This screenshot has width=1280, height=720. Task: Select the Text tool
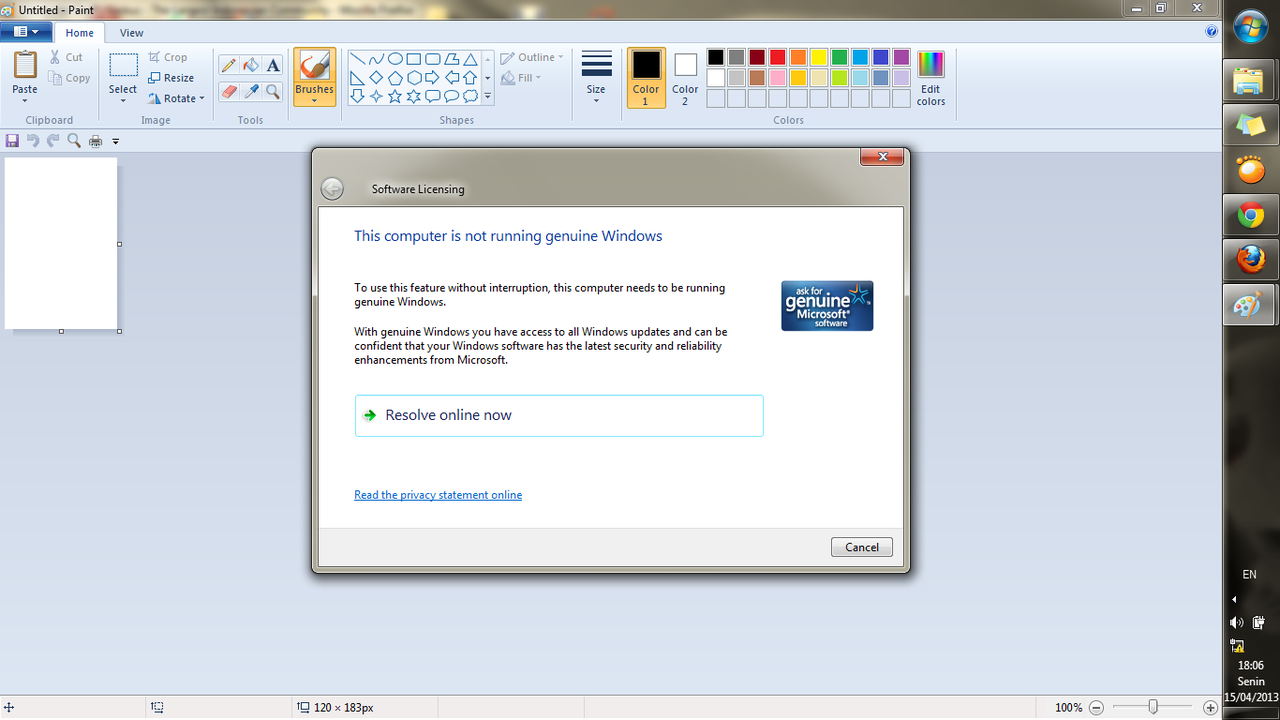pyautogui.click(x=273, y=66)
